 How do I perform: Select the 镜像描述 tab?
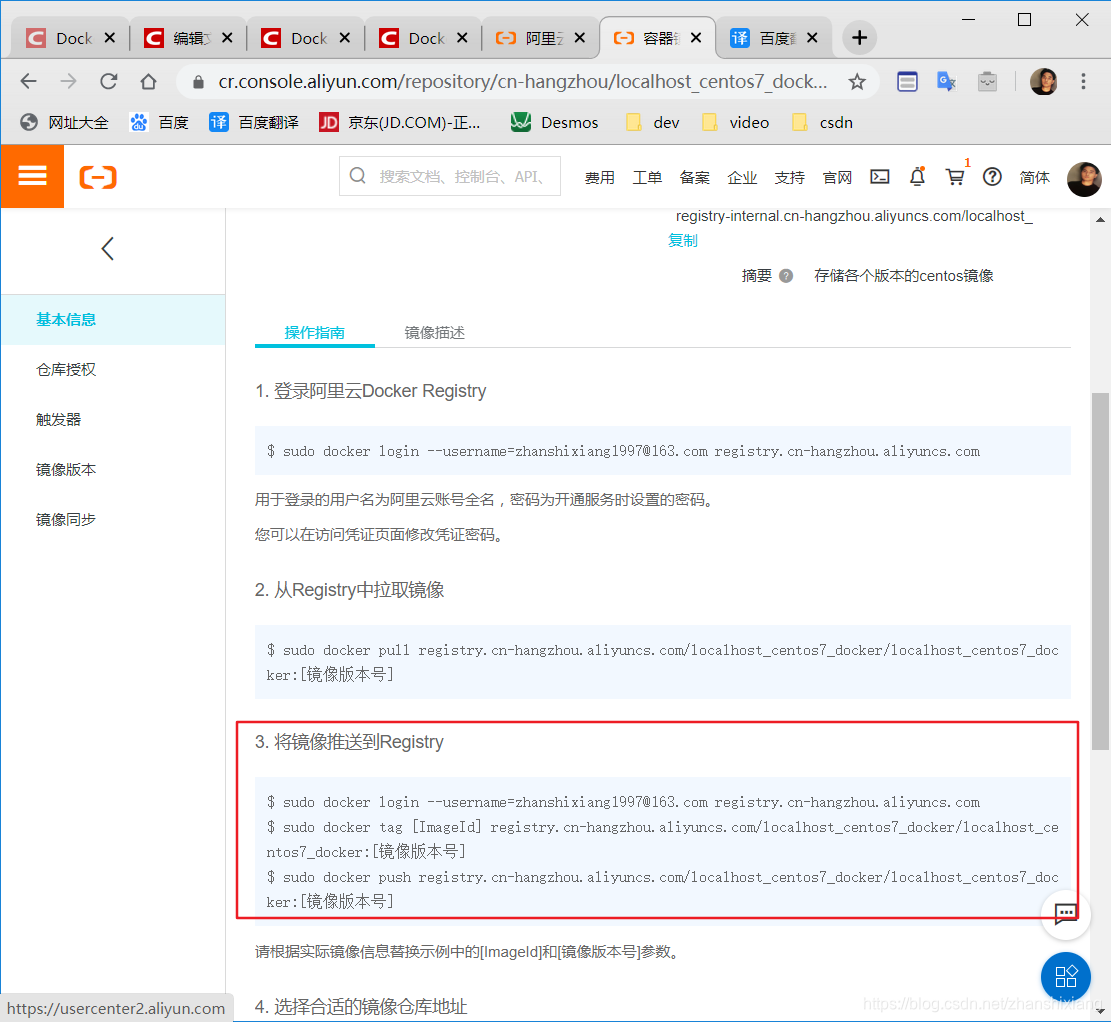pyautogui.click(x=434, y=332)
